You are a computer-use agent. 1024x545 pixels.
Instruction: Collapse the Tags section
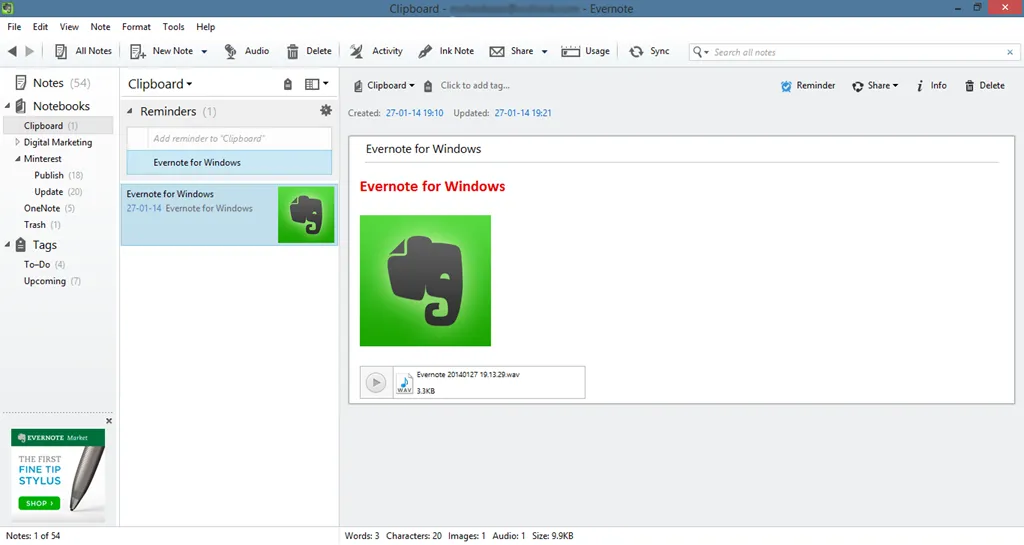[x=8, y=245]
